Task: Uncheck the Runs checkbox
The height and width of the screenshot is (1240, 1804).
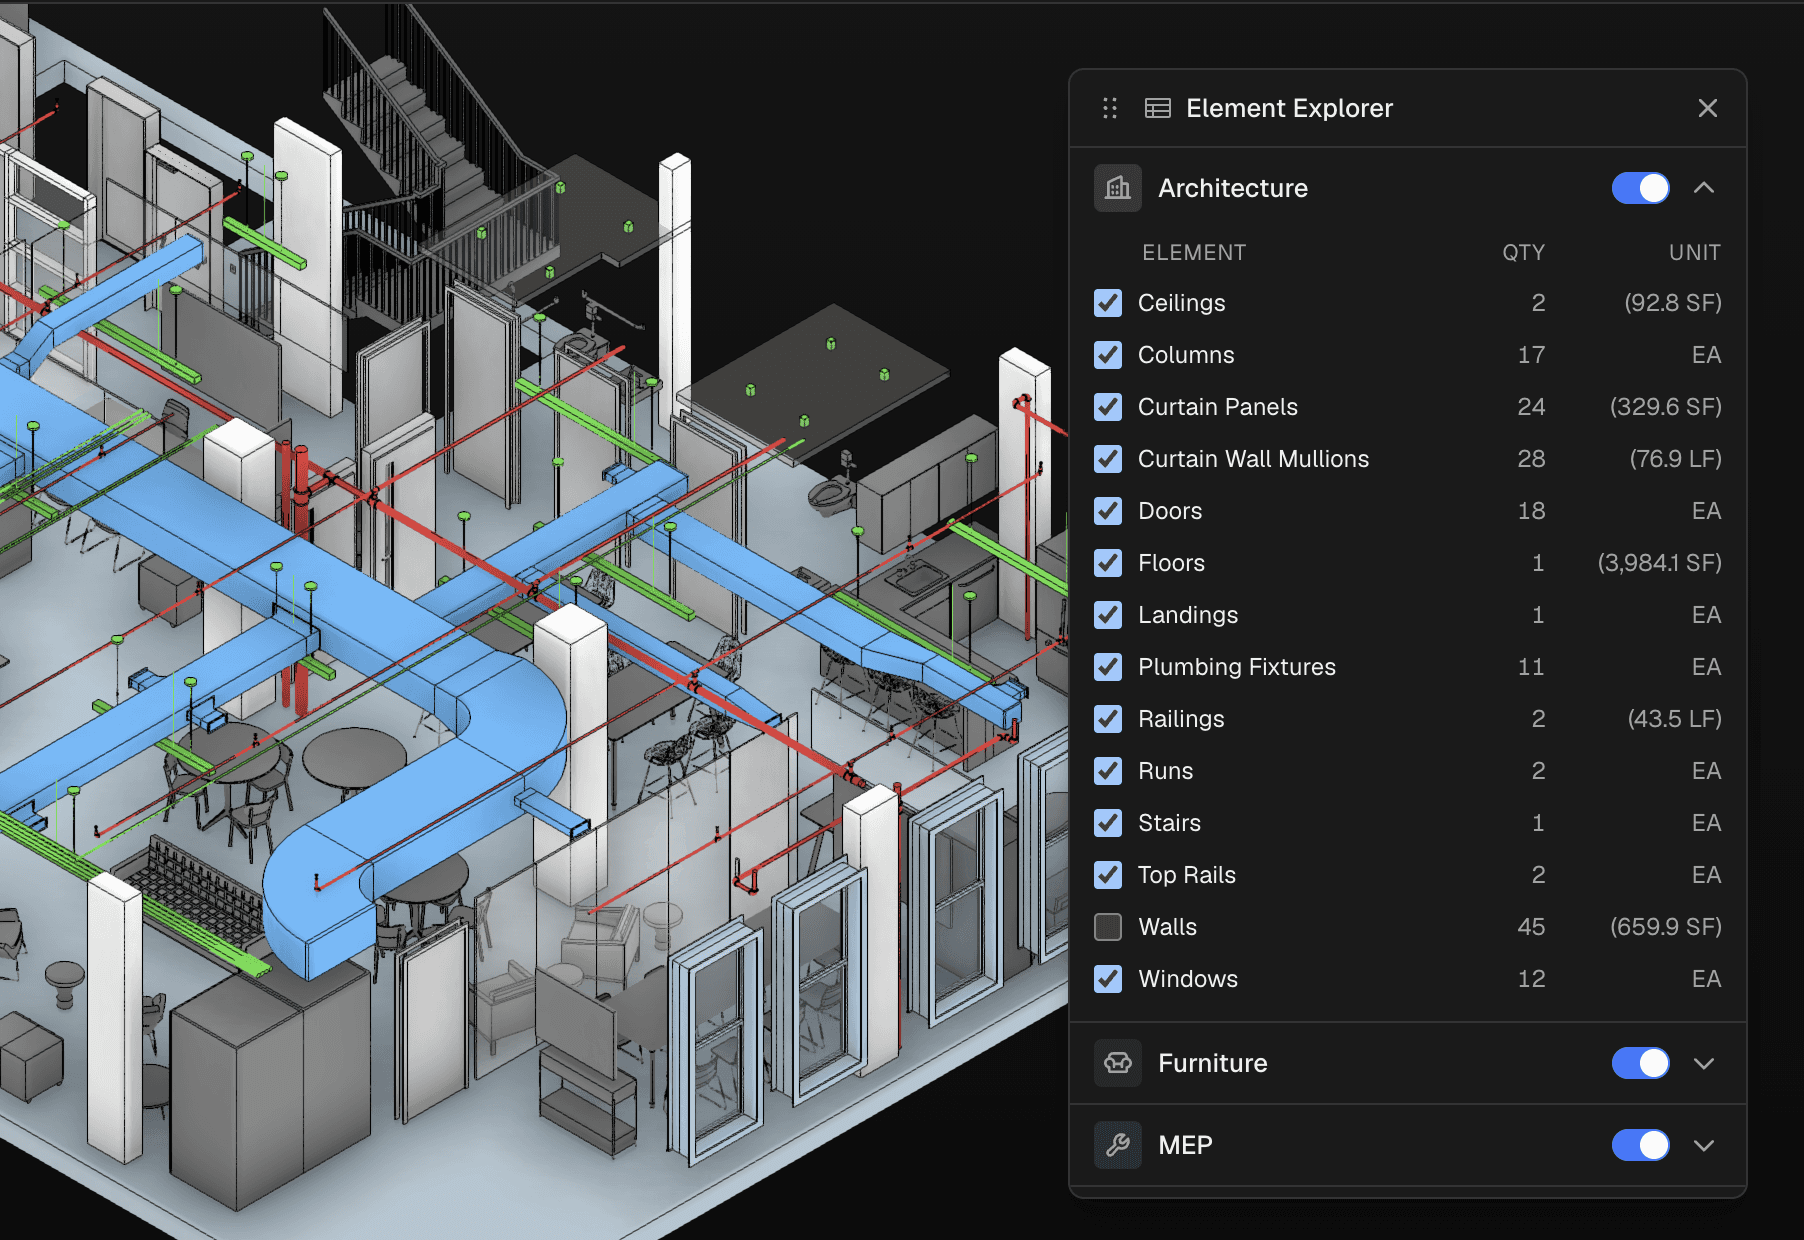Action: click(1108, 771)
